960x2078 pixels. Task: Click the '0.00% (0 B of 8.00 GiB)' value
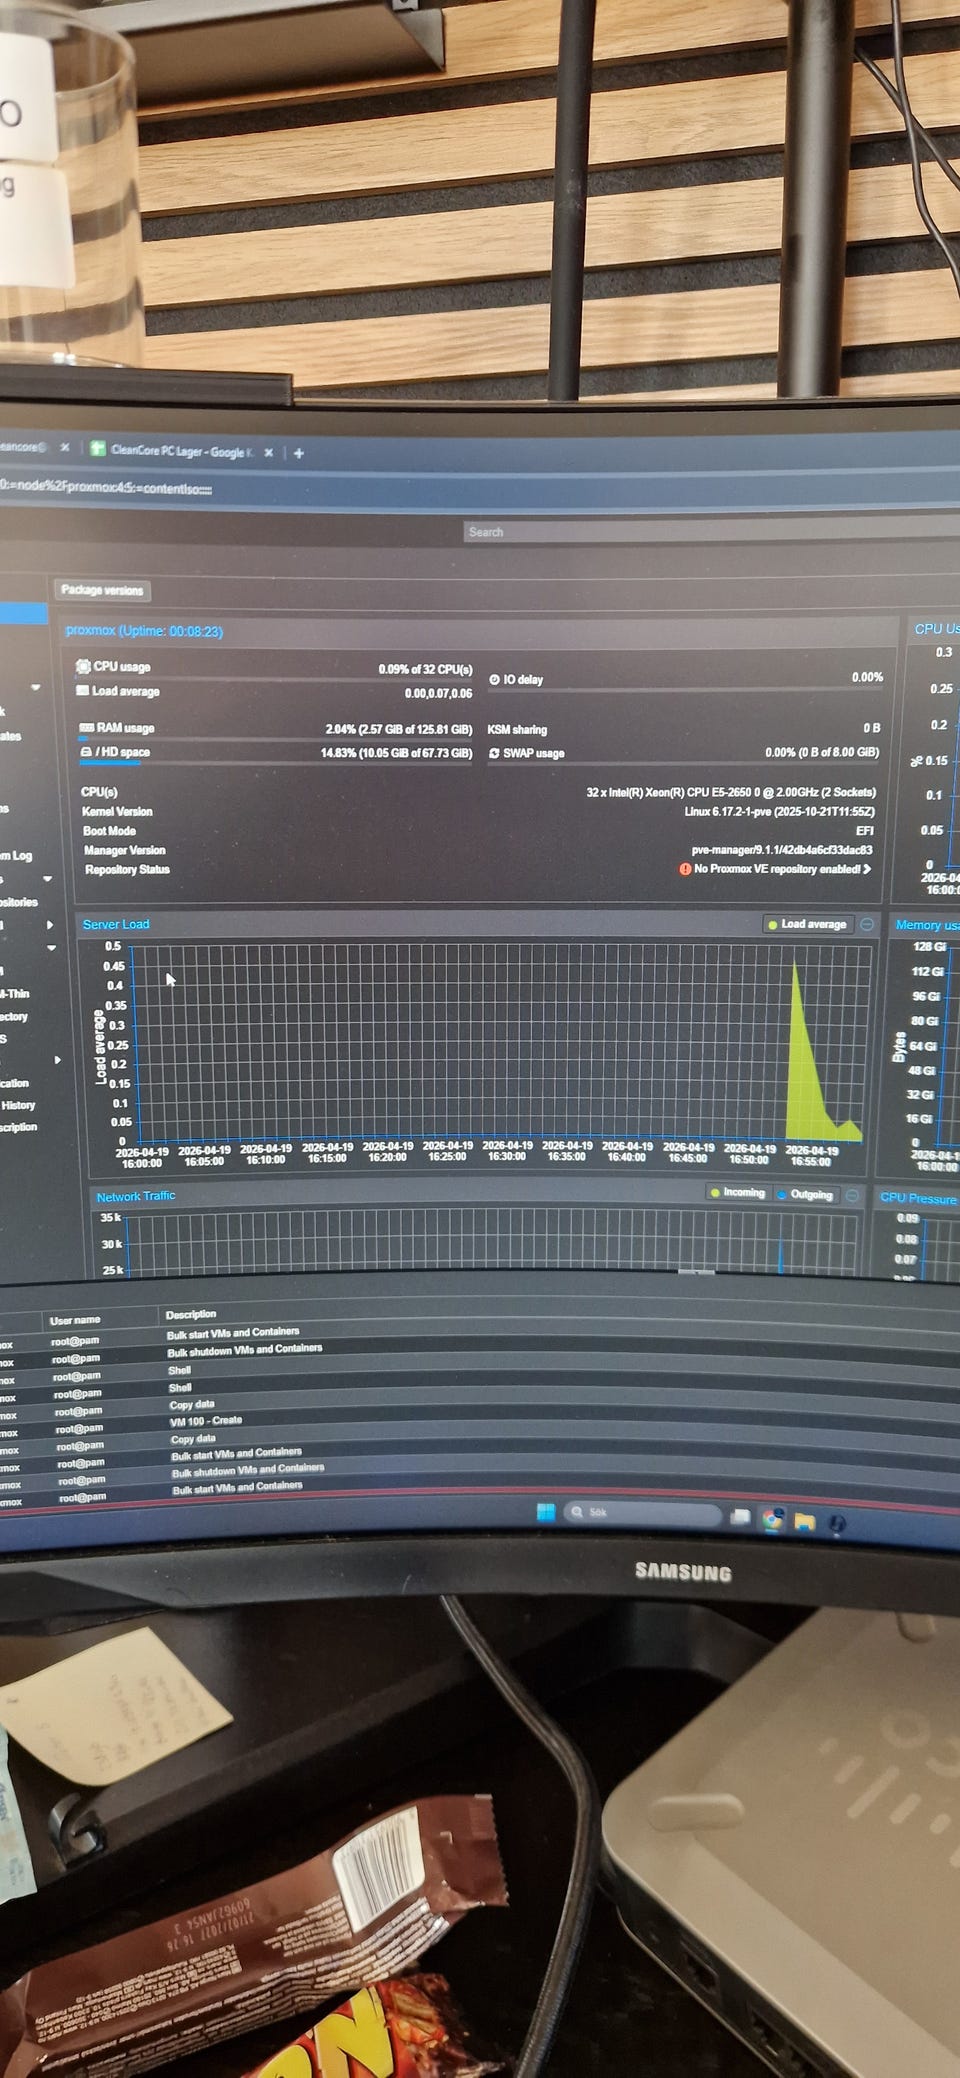click(822, 752)
